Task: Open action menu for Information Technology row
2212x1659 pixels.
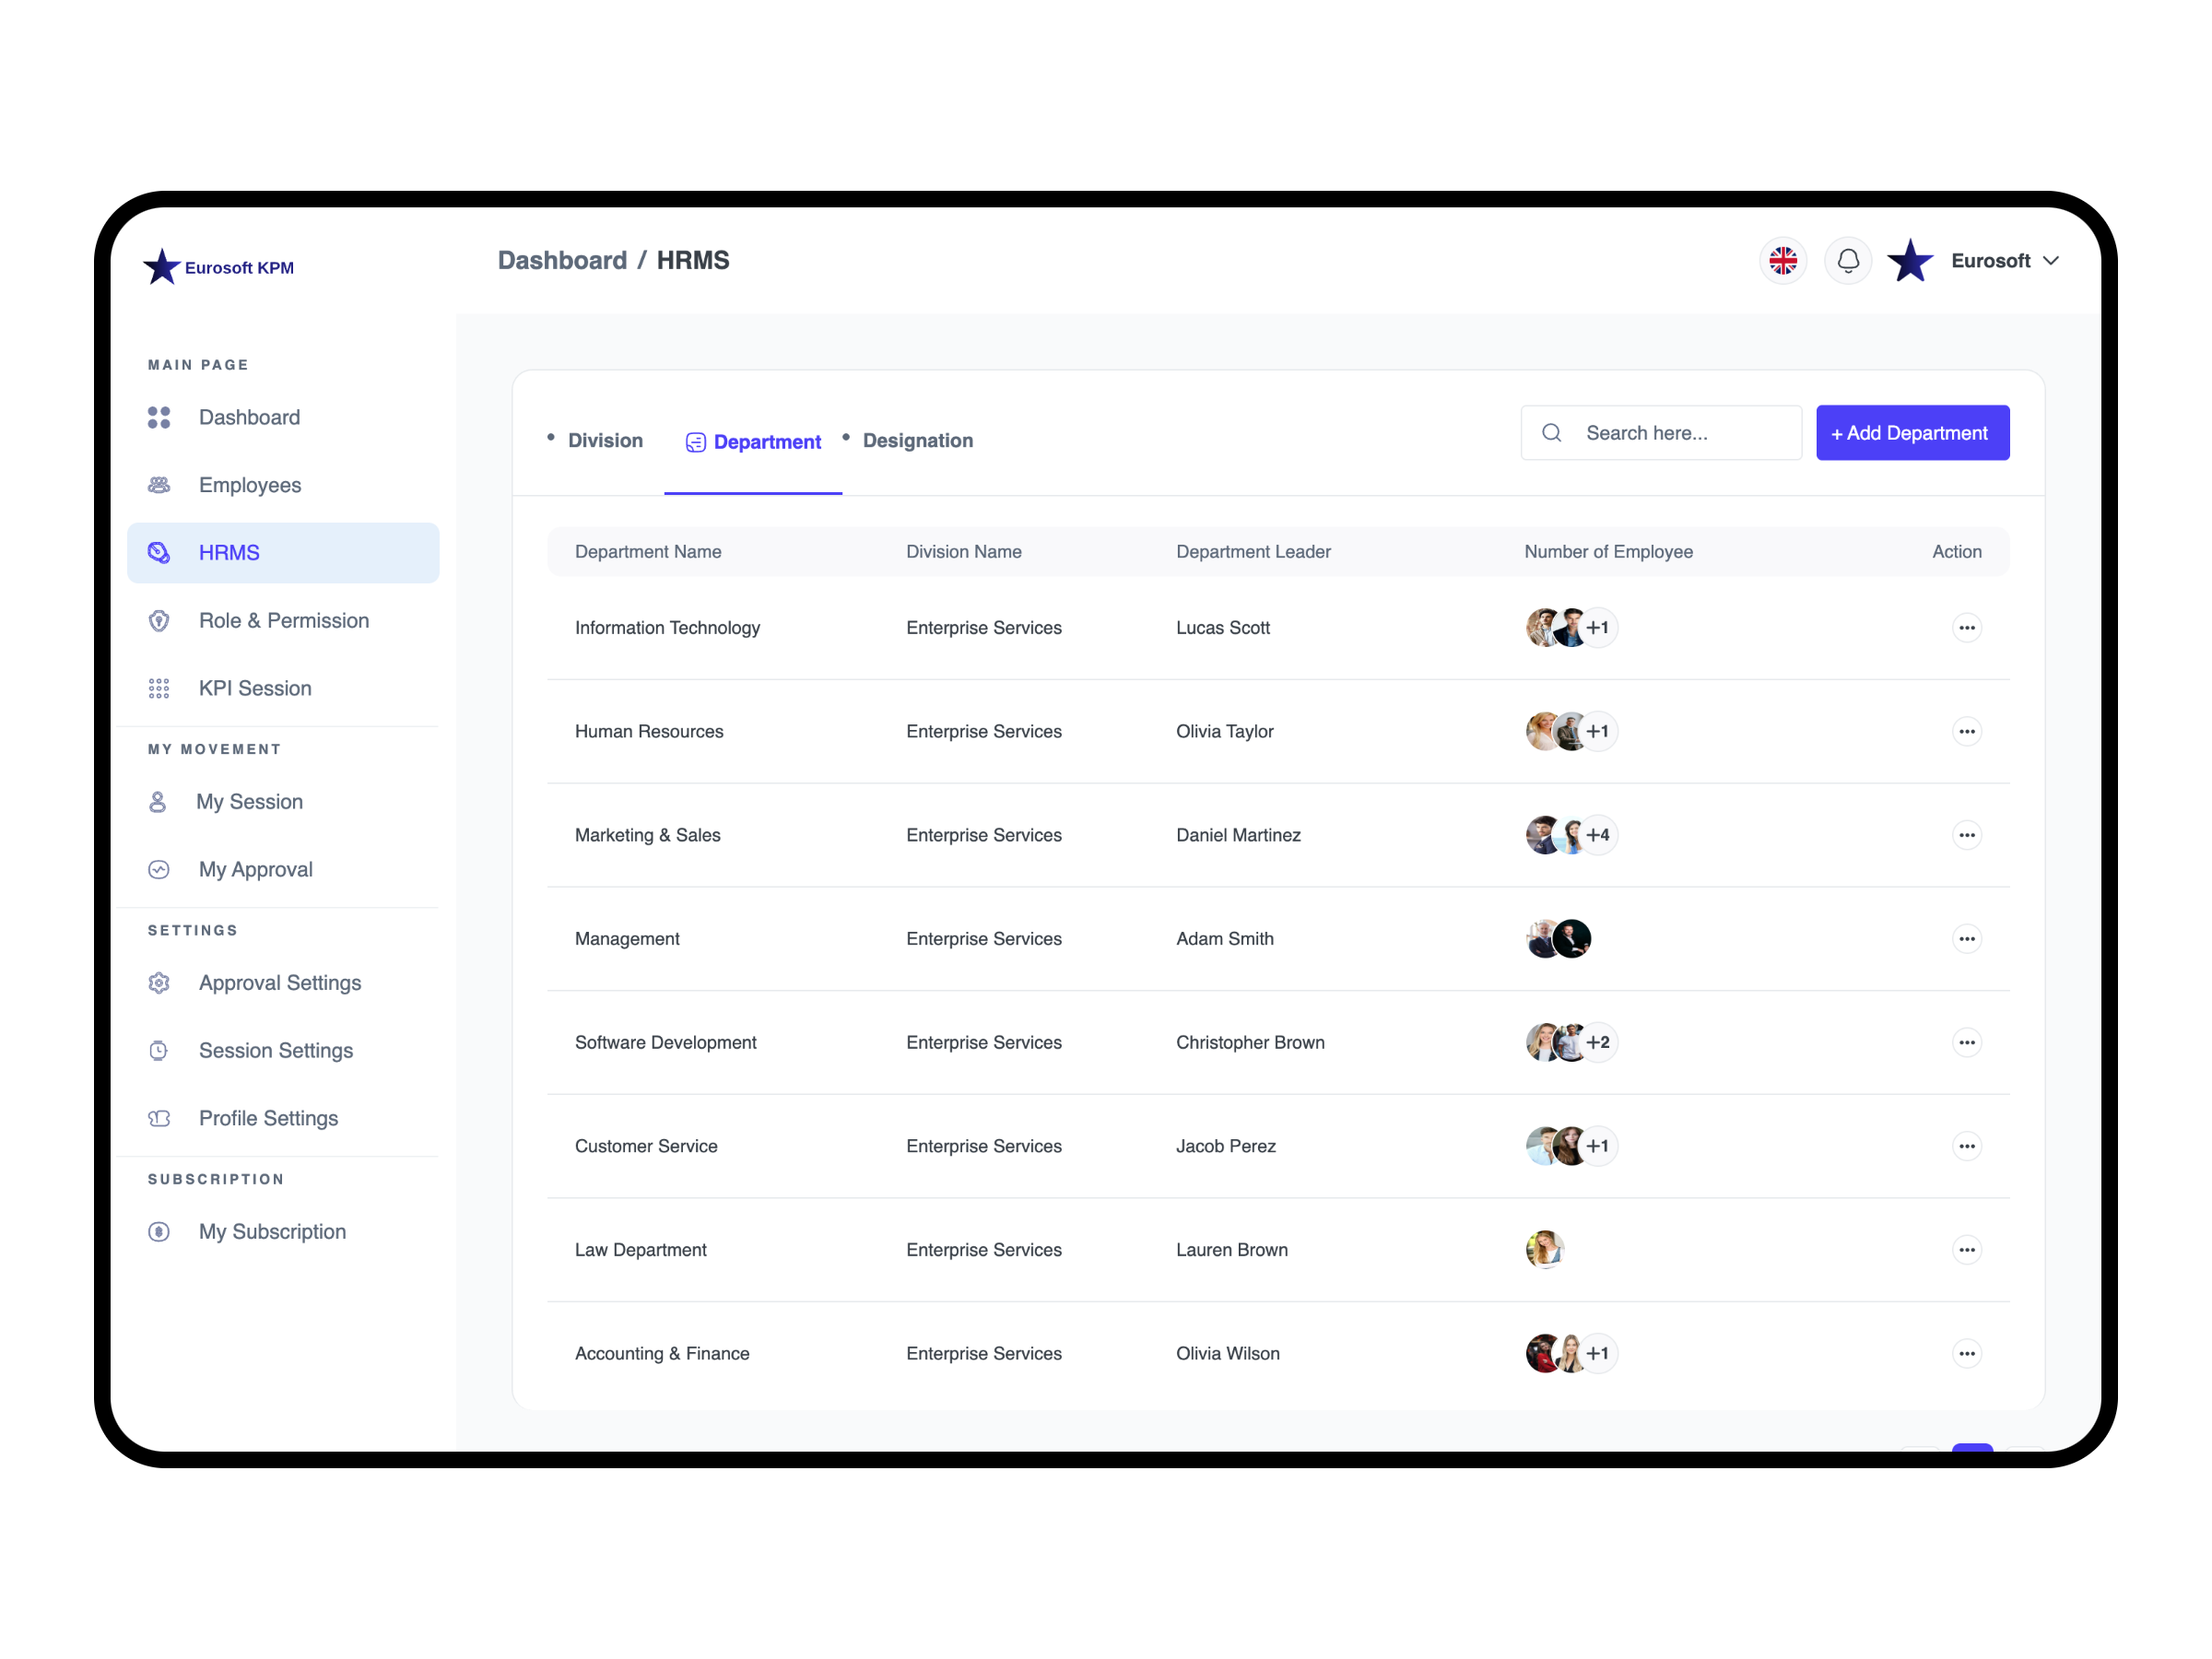Action: pyautogui.click(x=1966, y=628)
